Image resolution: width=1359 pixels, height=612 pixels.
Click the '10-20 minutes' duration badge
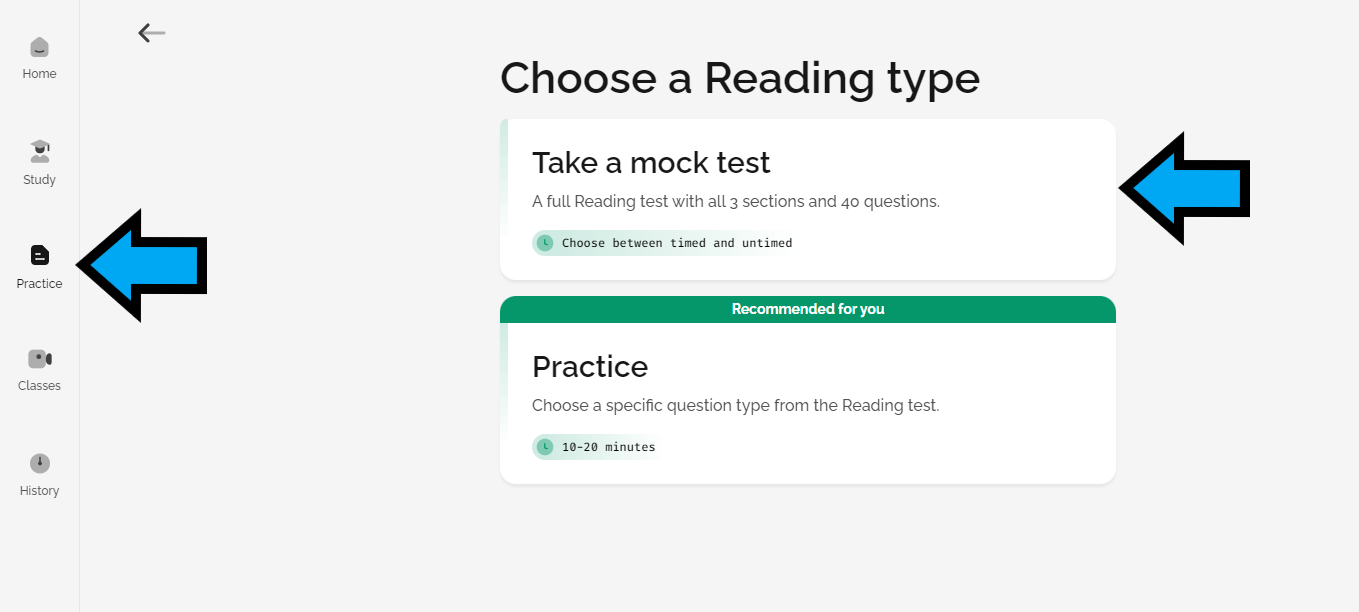608,447
